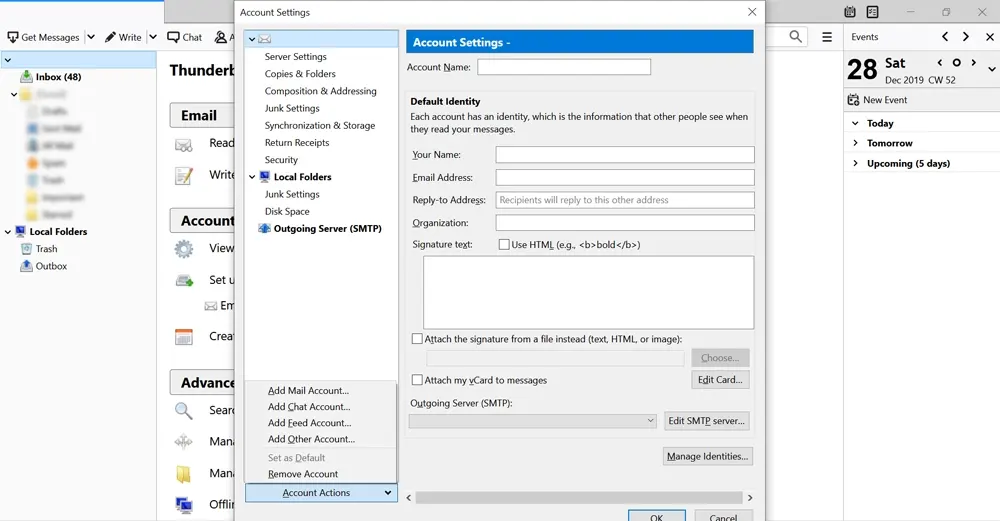Click the Set up account icon
This screenshot has width=1000, height=521.
184,280
